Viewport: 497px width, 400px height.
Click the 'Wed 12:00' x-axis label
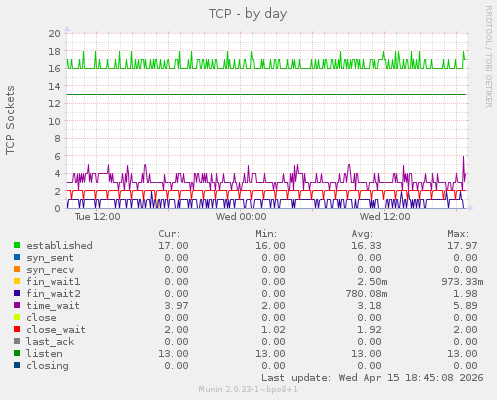(385, 217)
